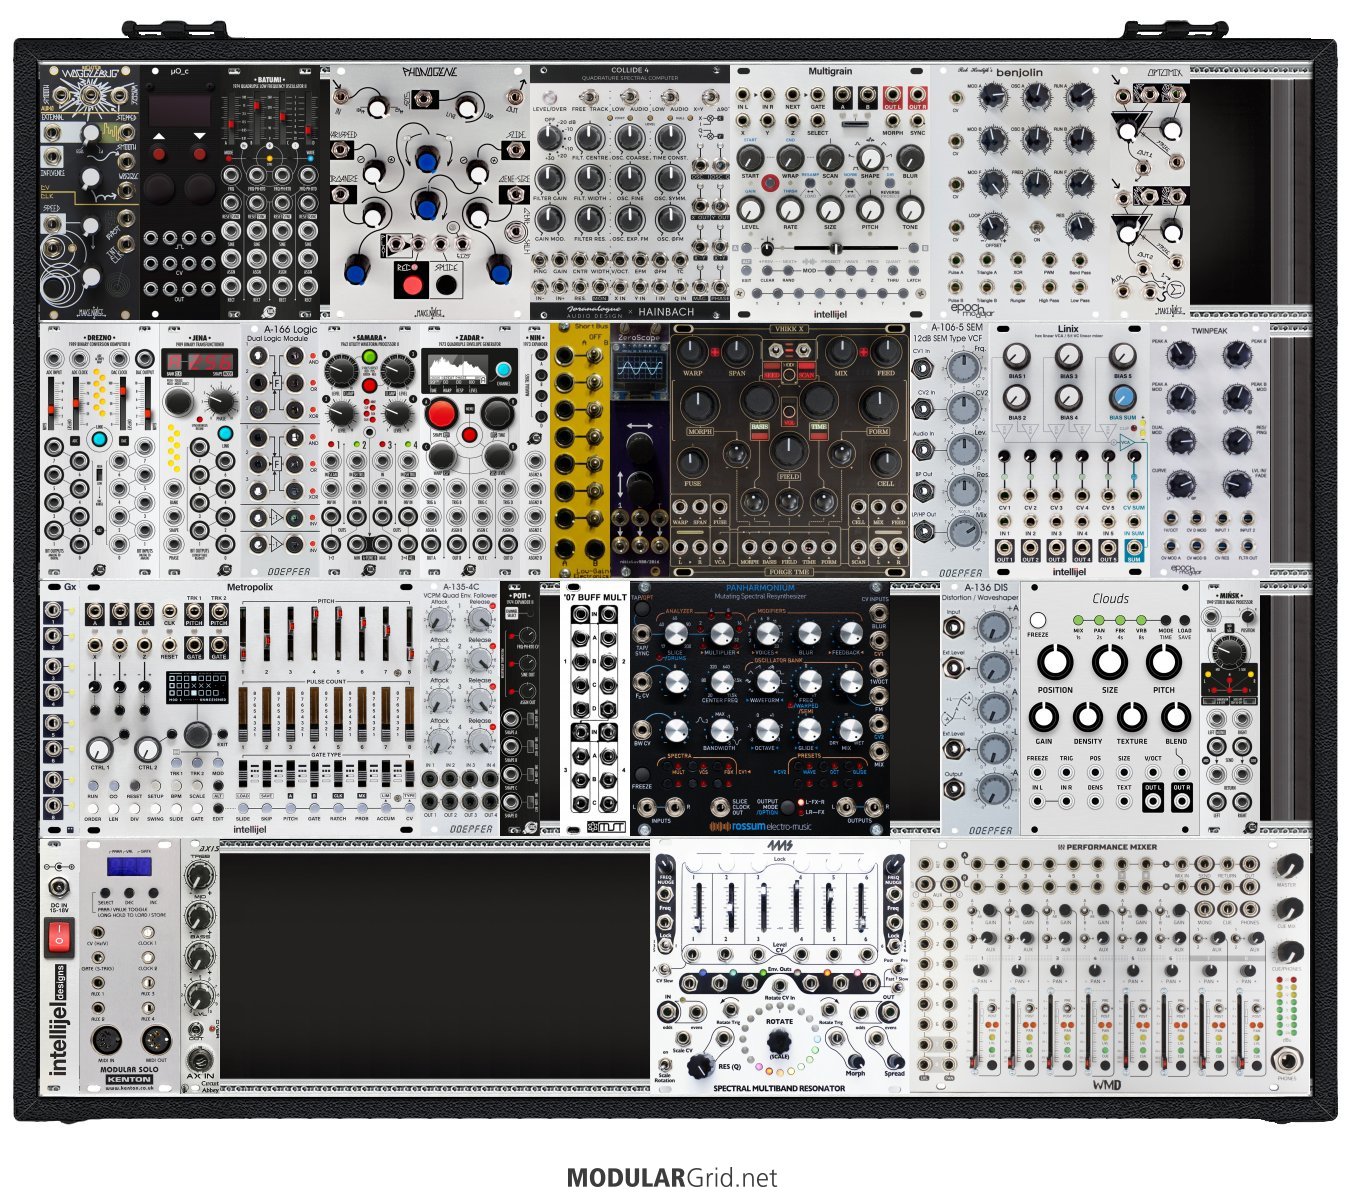Toggle the red Intellijel power switch
Viewport: 1345px width, 1199px height.
[58, 937]
